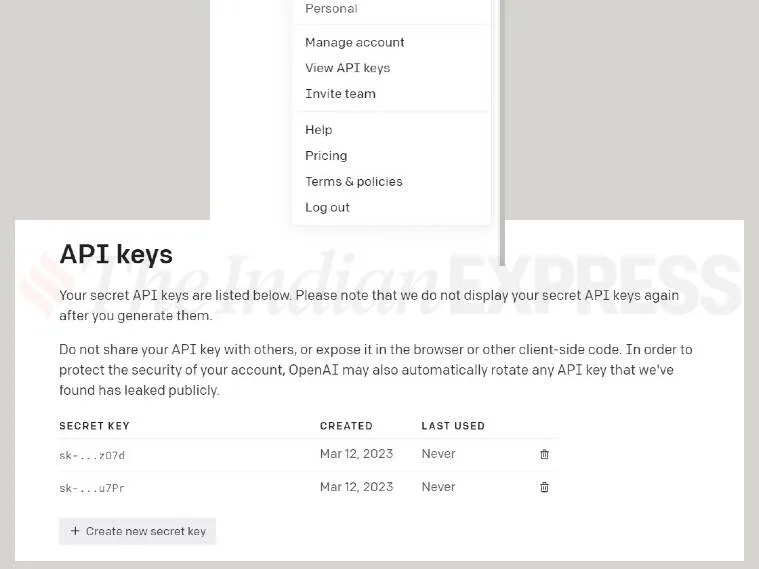Click trash icon for sk-...u7Pr key
The image size is (759, 569).
coord(544,487)
